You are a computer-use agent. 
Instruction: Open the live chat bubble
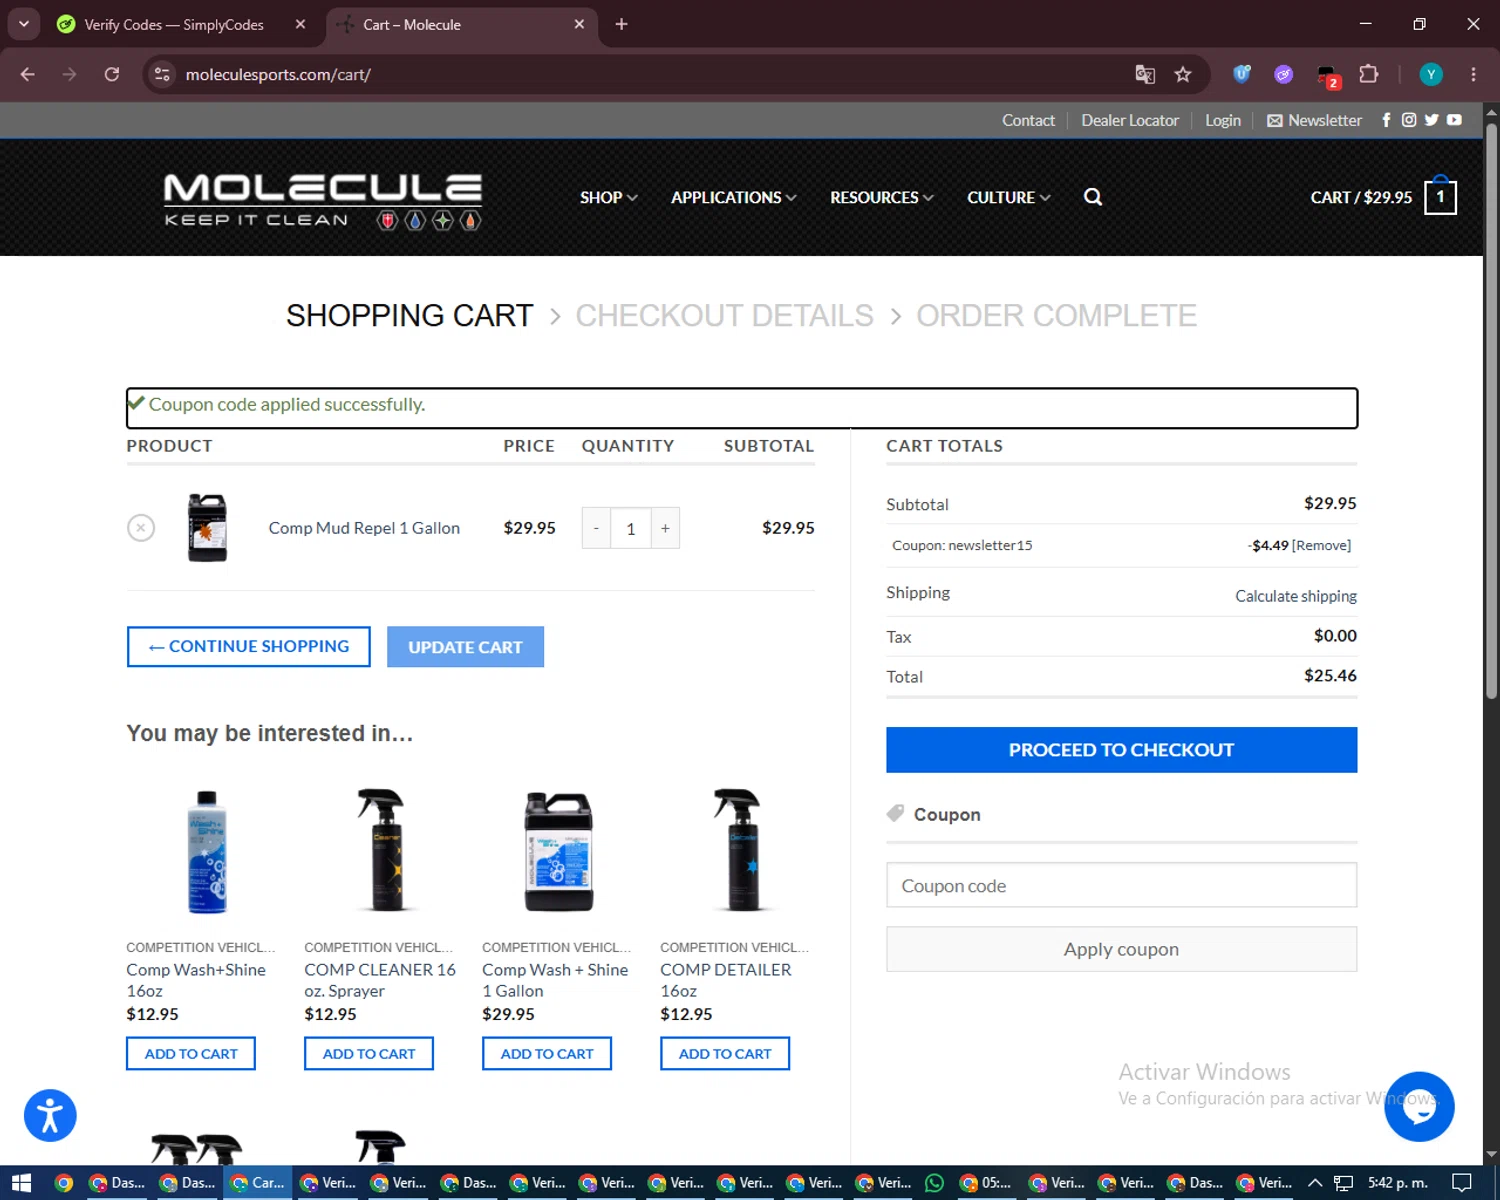(1419, 1106)
